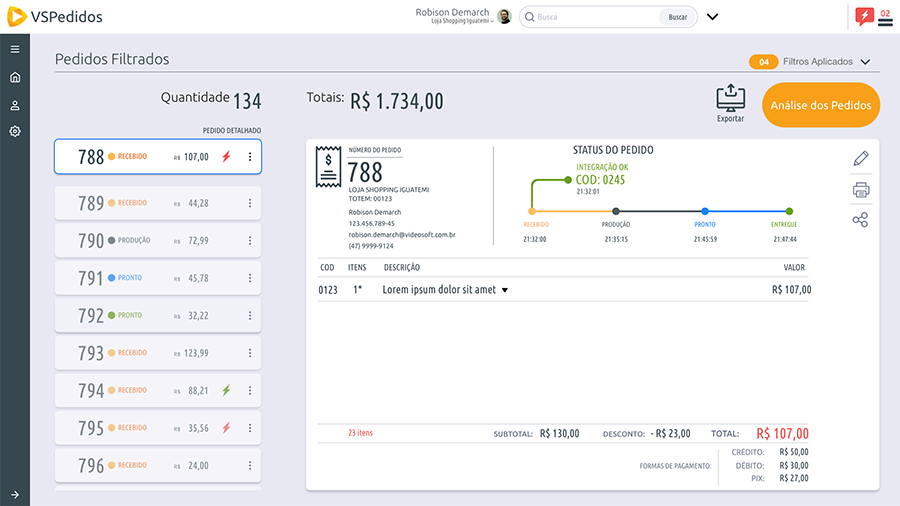Screen dimensions: 900x506
Task: Open the red lightning notifications icon
Action: tap(864, 16)
